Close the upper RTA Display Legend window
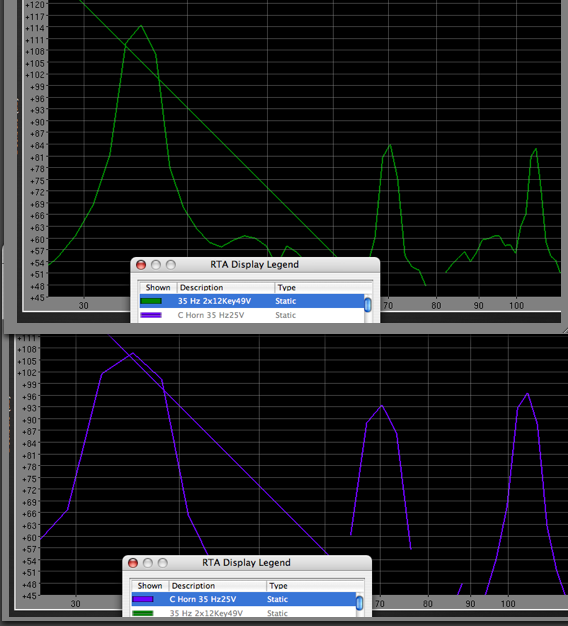568x626 pixels. (141, 265)
